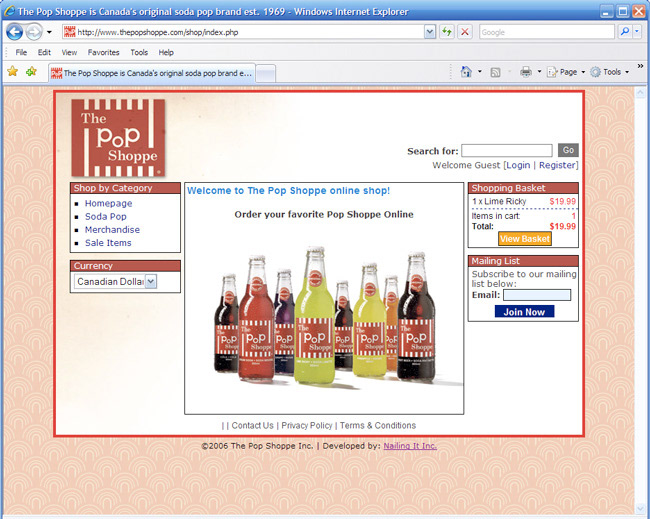Expand the command bar overflow chevron
Image resolution: width=650 pixels, height=519 pixels.
point(640,66)
